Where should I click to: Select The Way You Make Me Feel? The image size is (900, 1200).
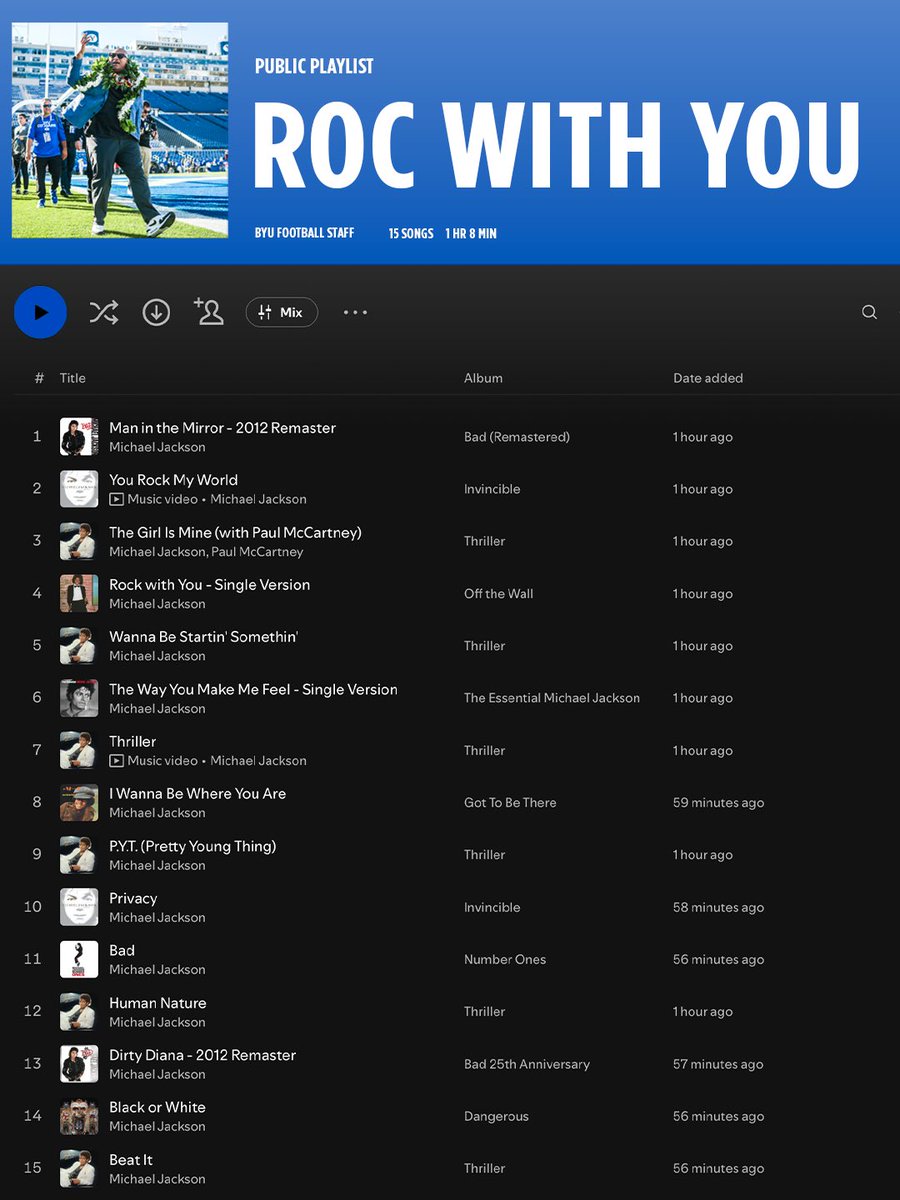(253, 689)
